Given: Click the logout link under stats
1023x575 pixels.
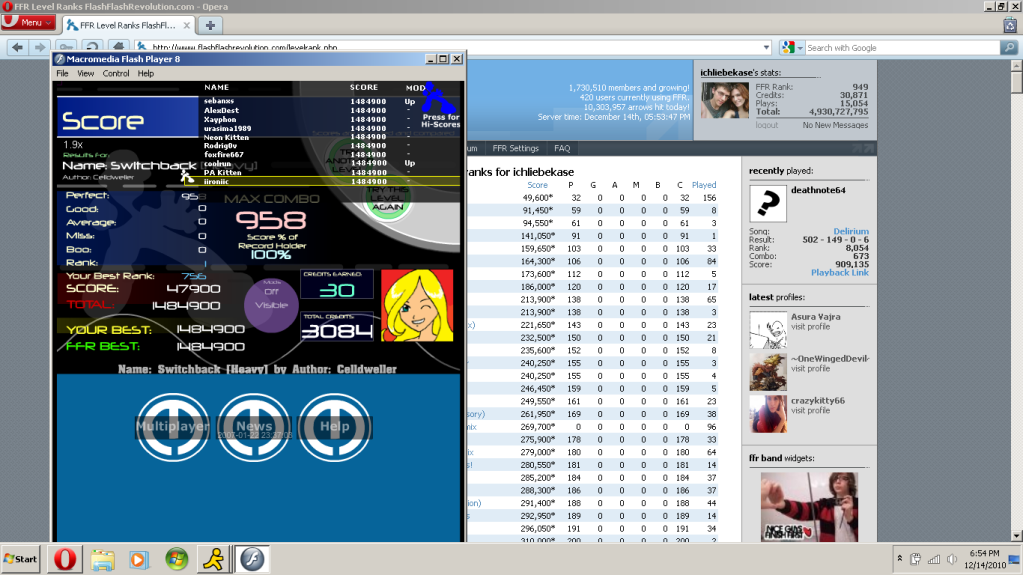Looking at the screenshot, I should [x=766, y=125].
